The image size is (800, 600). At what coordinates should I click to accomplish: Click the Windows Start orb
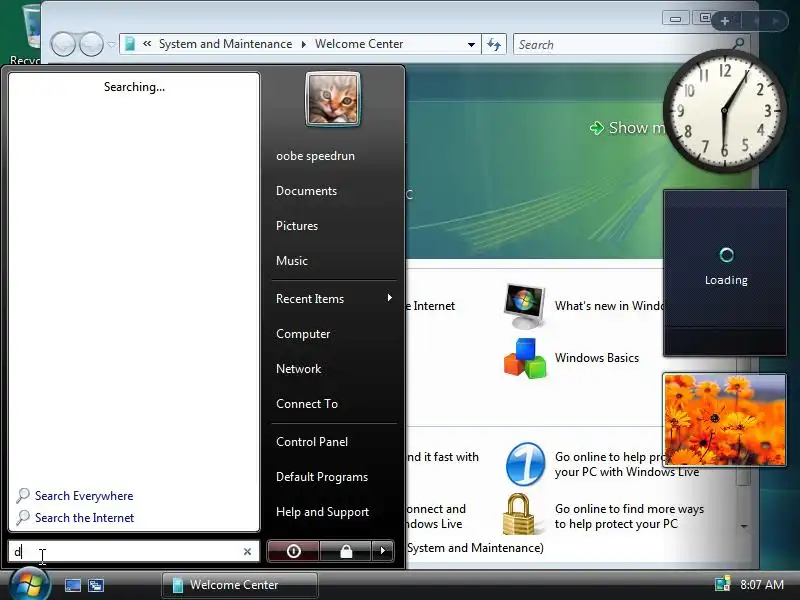(30, 584)
